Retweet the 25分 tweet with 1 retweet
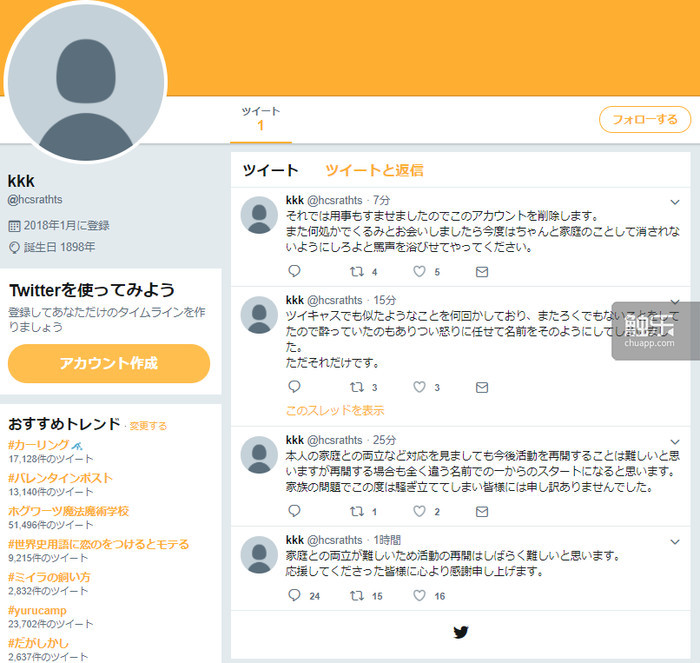This screenshot has width=700, height=663. coord(357,511)
